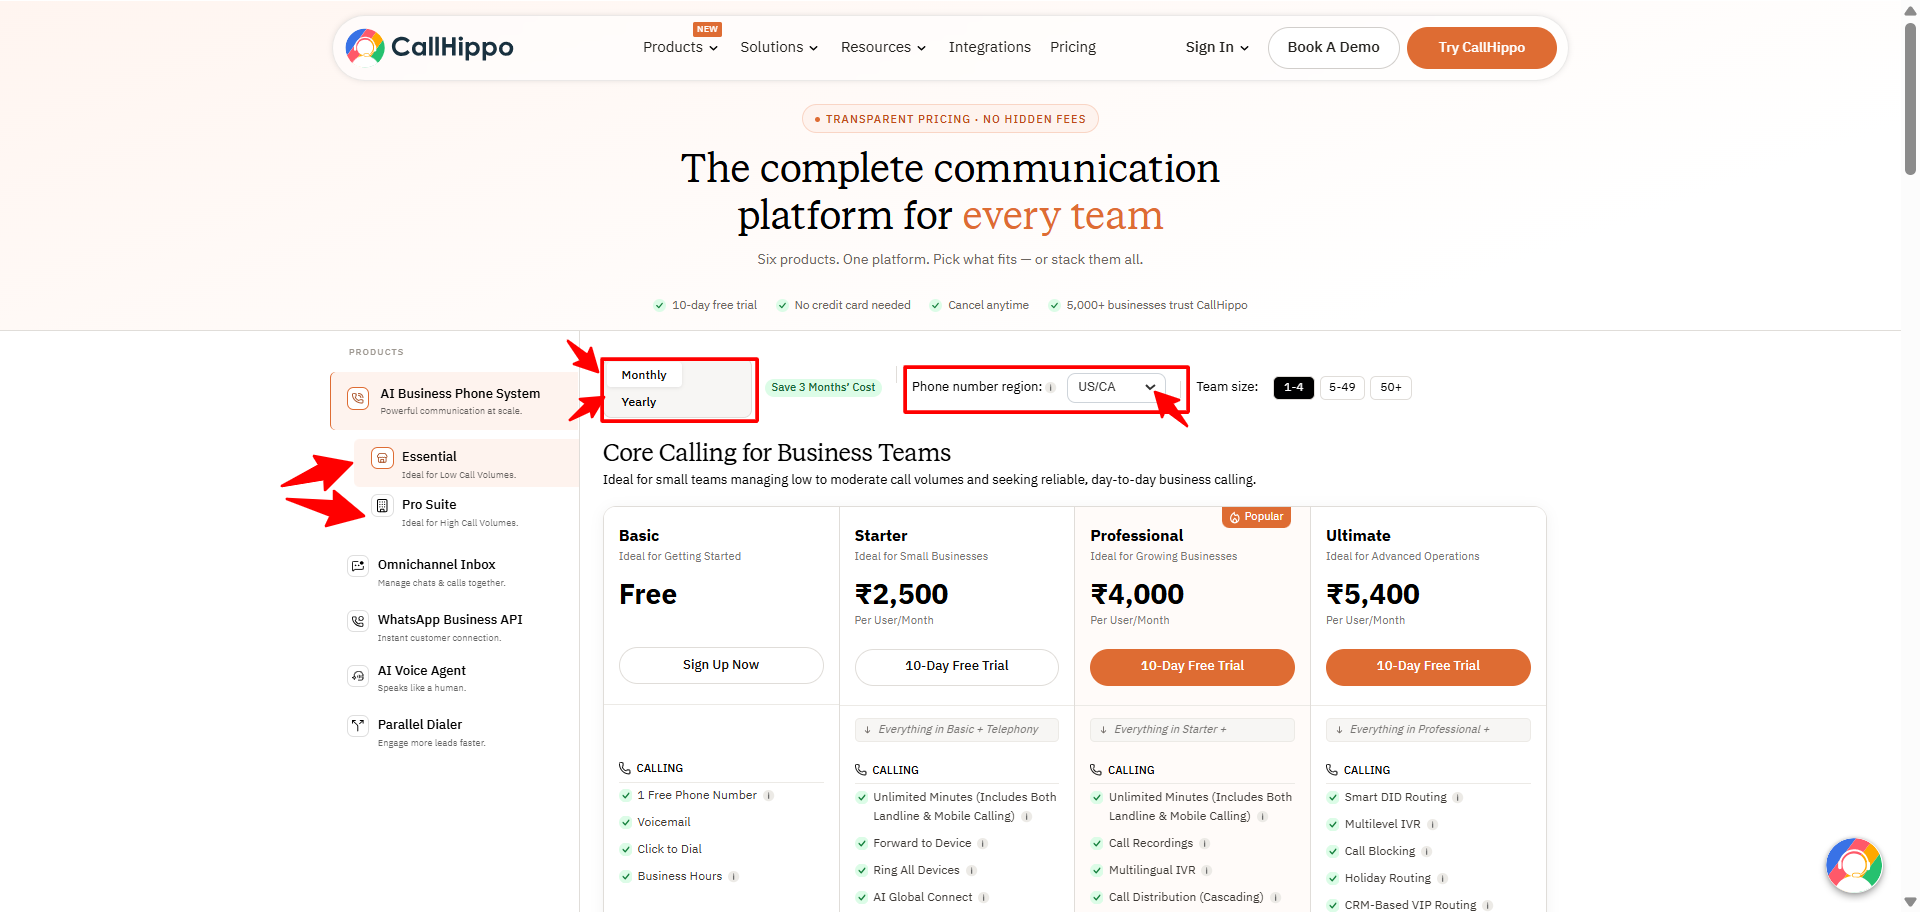The width and height of the screenshot is (1920, 912).
Task: Click the Essential plan icon
Action: [x=382, y=458]
